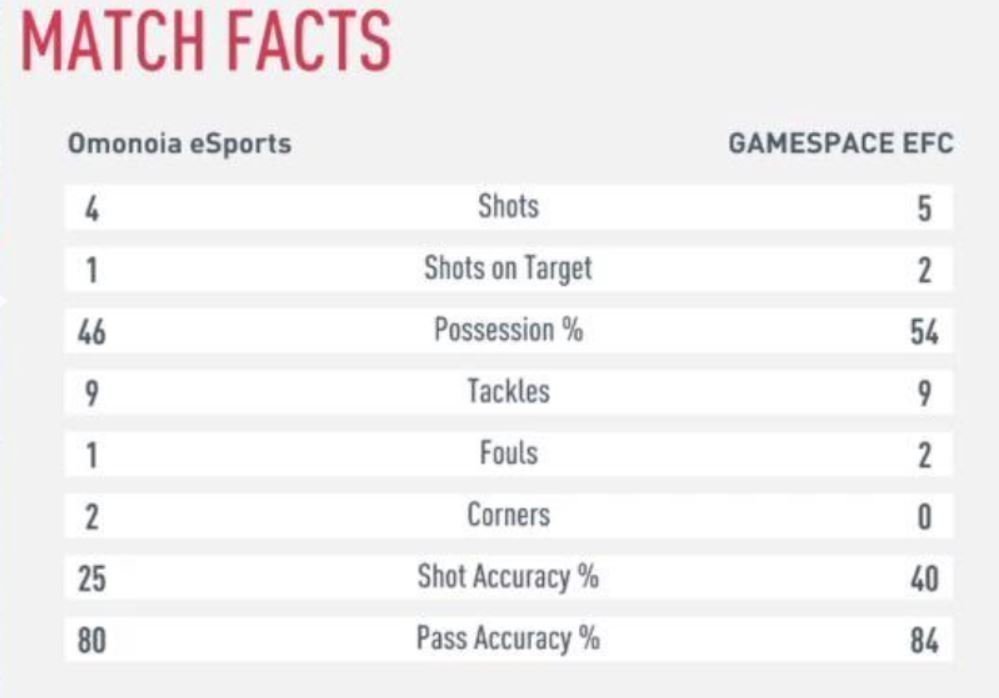999x698 pixels.
Task: Select the Fouls row label
Action: (508, 453)
